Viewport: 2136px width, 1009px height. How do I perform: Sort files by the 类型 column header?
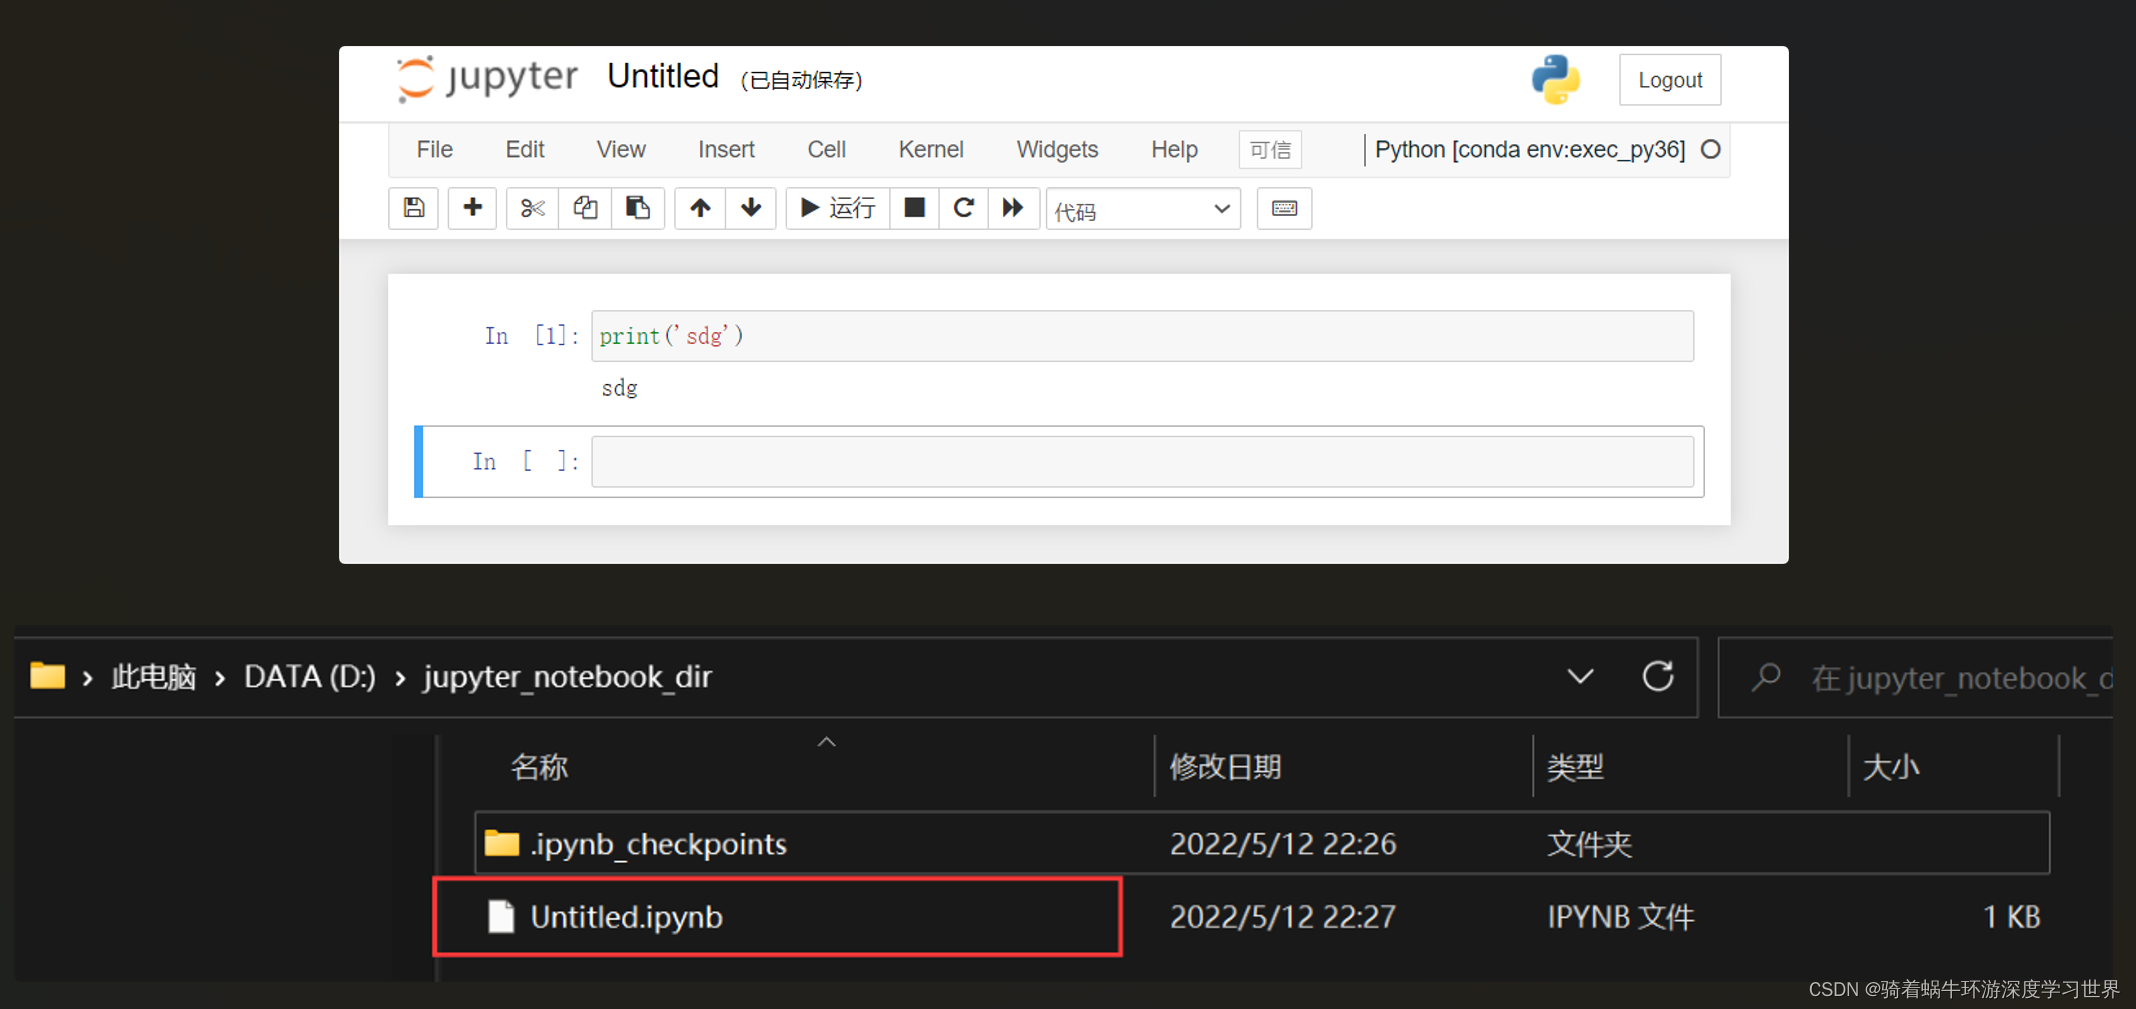pyautogui.click(x=1575, y=767)
